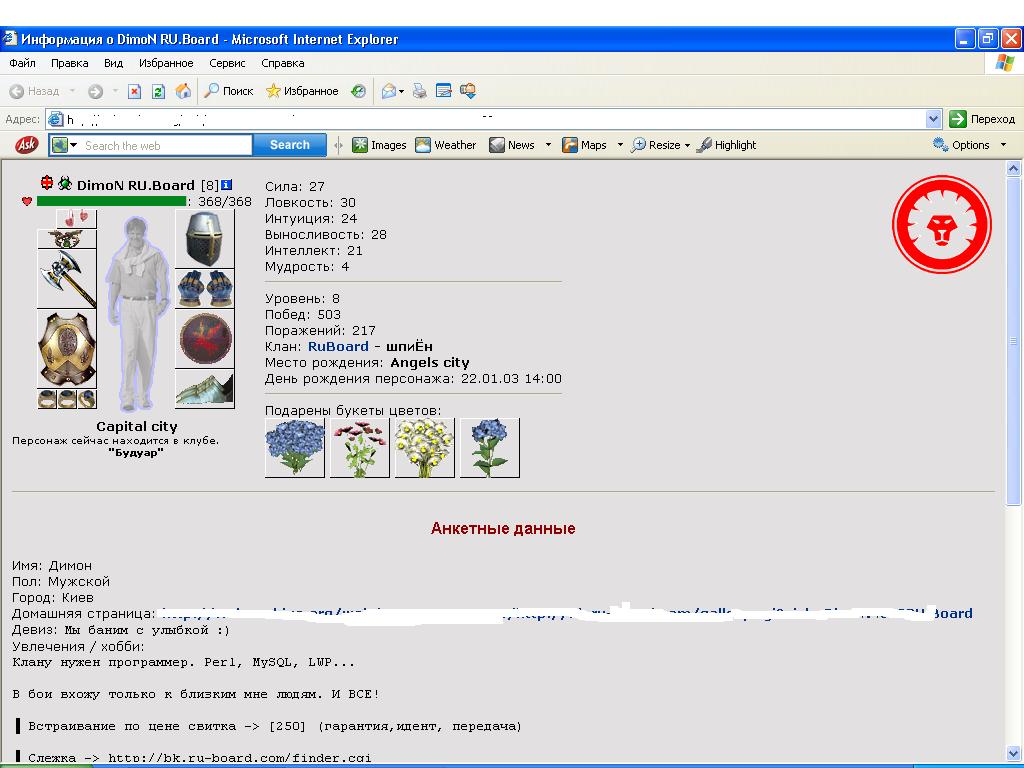The image size is (1024, 768).
Task: Click the blue info icon next to [8]
Action: (226, 185)
